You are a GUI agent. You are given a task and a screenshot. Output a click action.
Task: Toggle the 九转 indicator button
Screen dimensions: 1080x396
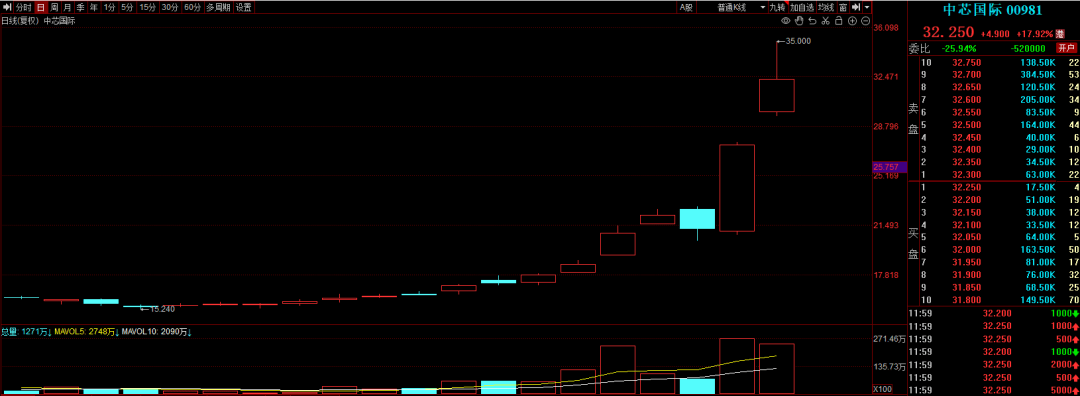coord(777,7)
